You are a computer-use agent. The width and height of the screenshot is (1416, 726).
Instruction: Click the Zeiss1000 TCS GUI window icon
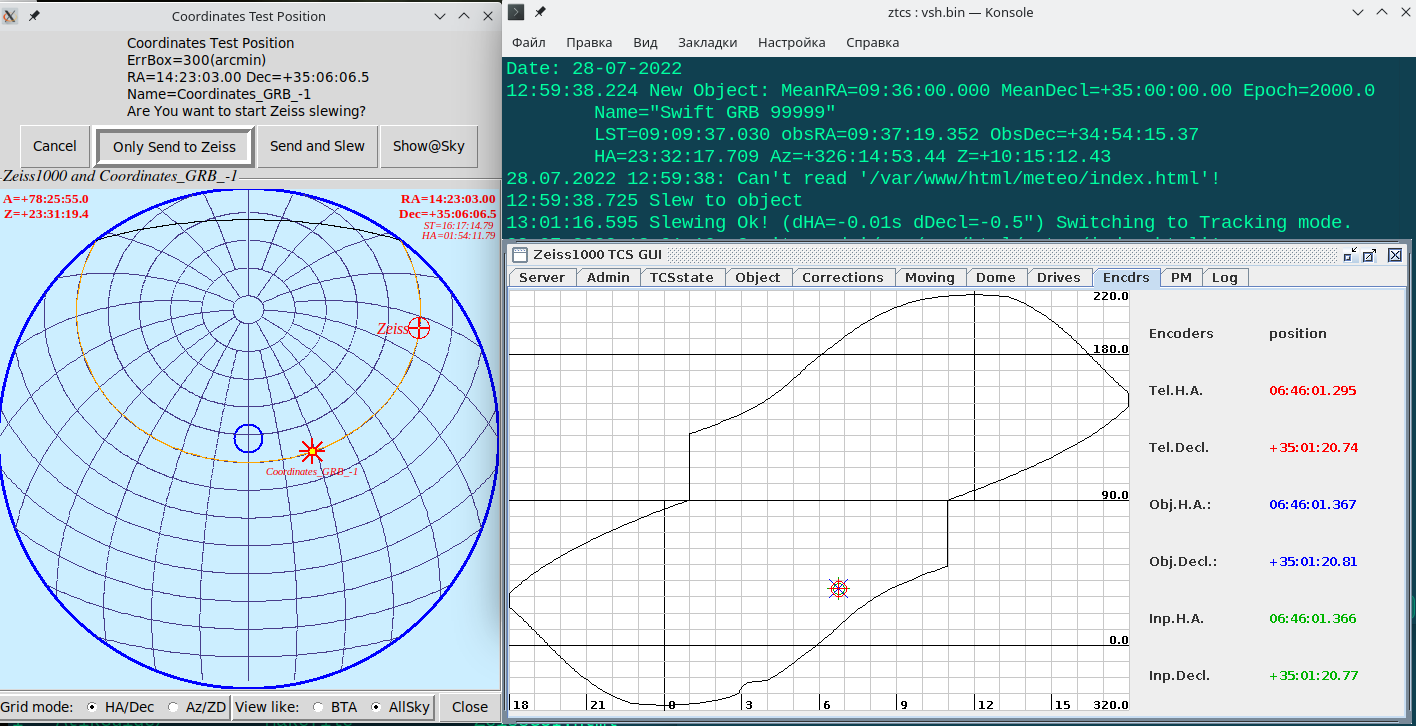coord(519,255)
